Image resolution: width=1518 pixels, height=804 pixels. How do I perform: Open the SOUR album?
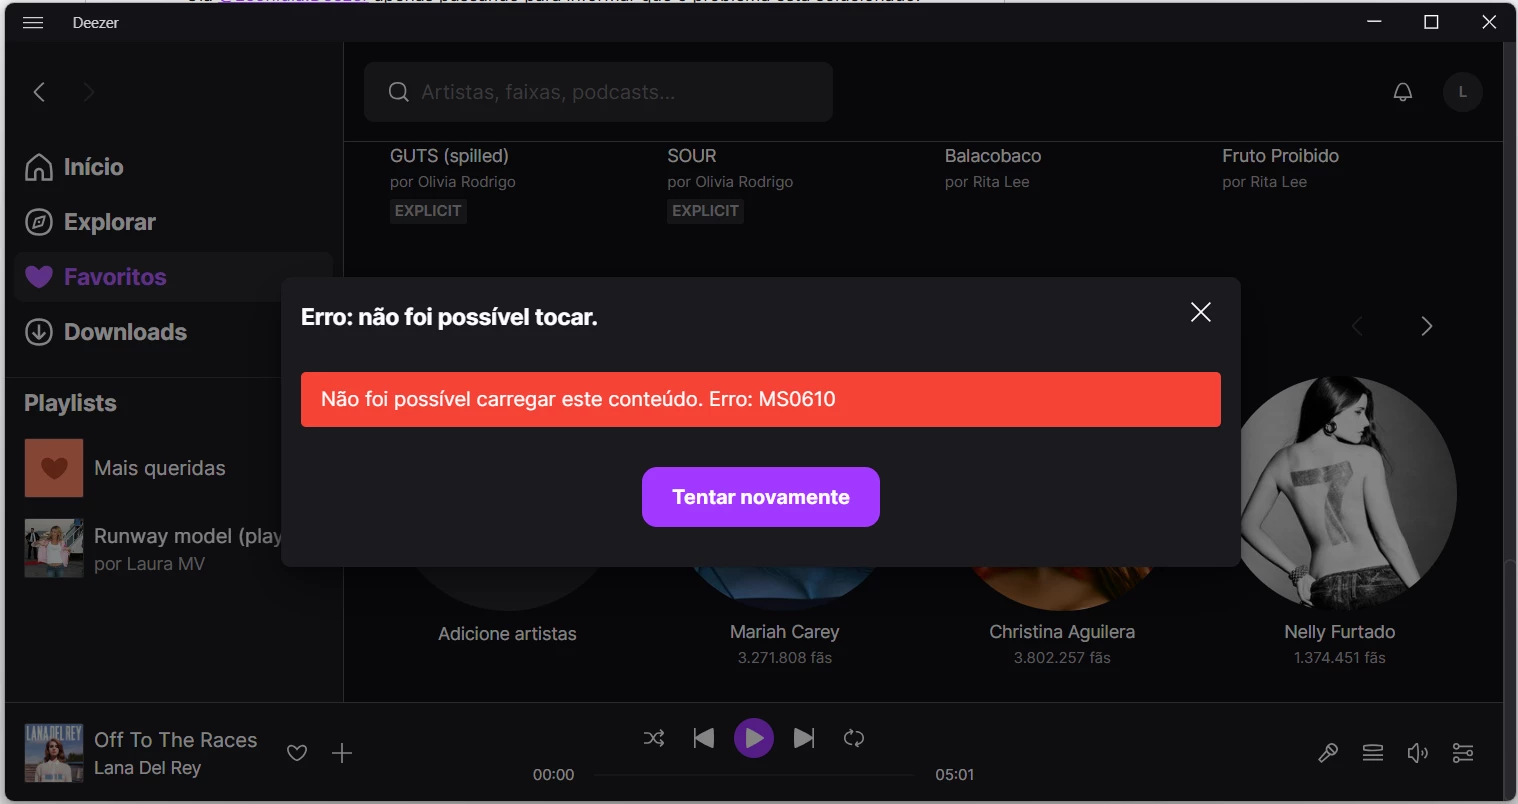(x=692, y=156)
